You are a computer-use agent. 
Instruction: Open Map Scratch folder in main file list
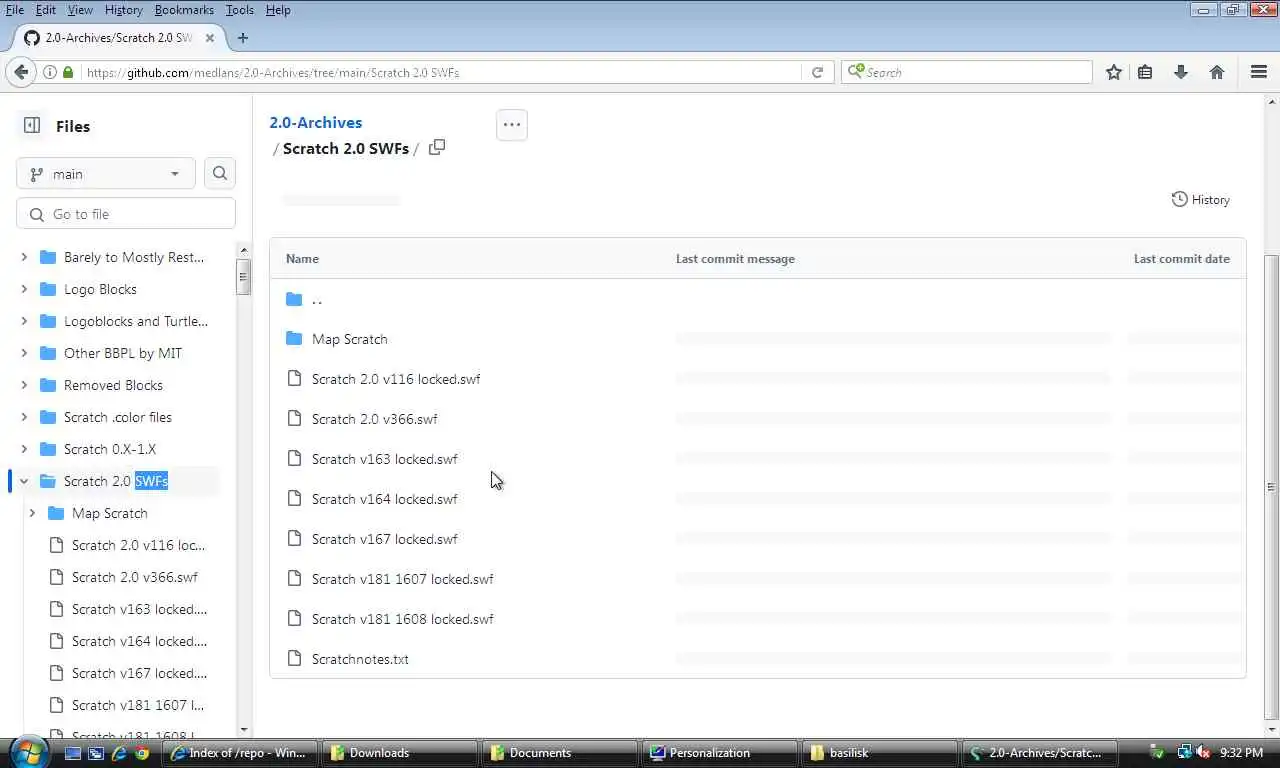tap(349, 339)
